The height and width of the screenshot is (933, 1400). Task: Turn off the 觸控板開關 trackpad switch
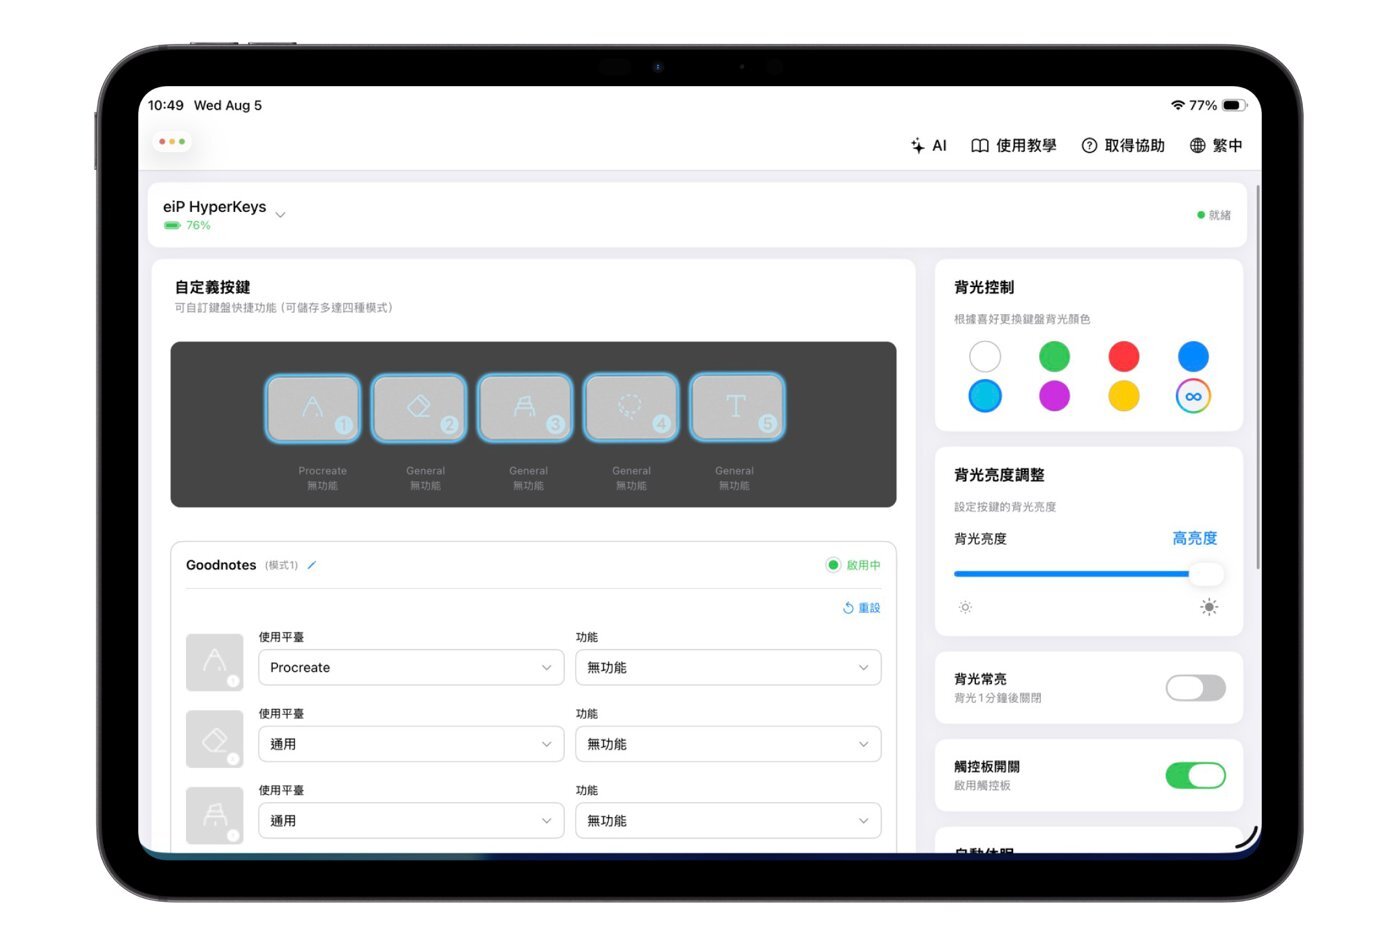coord(1195,775)
